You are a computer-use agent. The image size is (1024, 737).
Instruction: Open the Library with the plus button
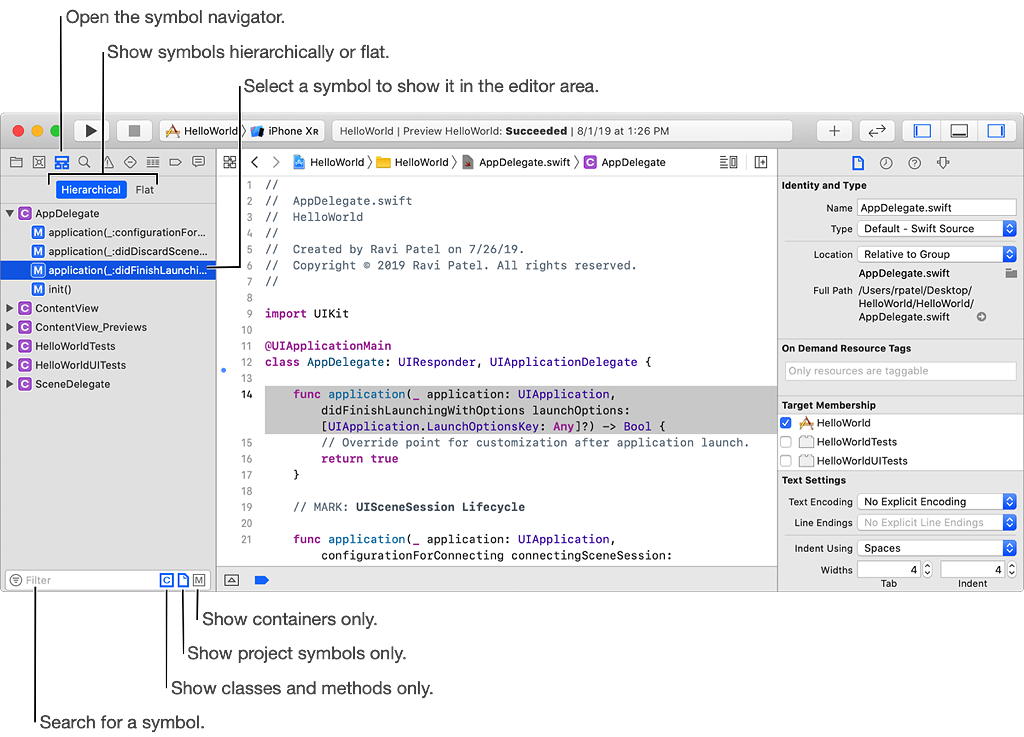tap(834, 131)
